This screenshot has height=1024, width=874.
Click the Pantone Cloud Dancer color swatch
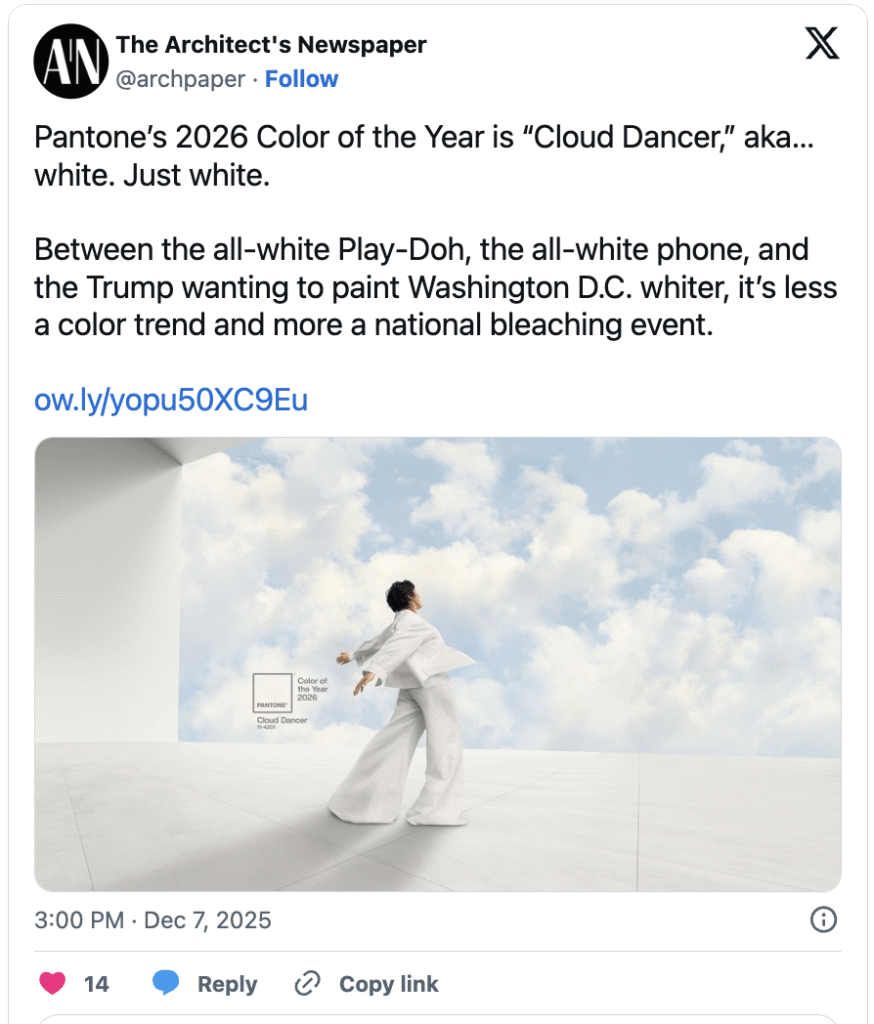coord(271,693)
